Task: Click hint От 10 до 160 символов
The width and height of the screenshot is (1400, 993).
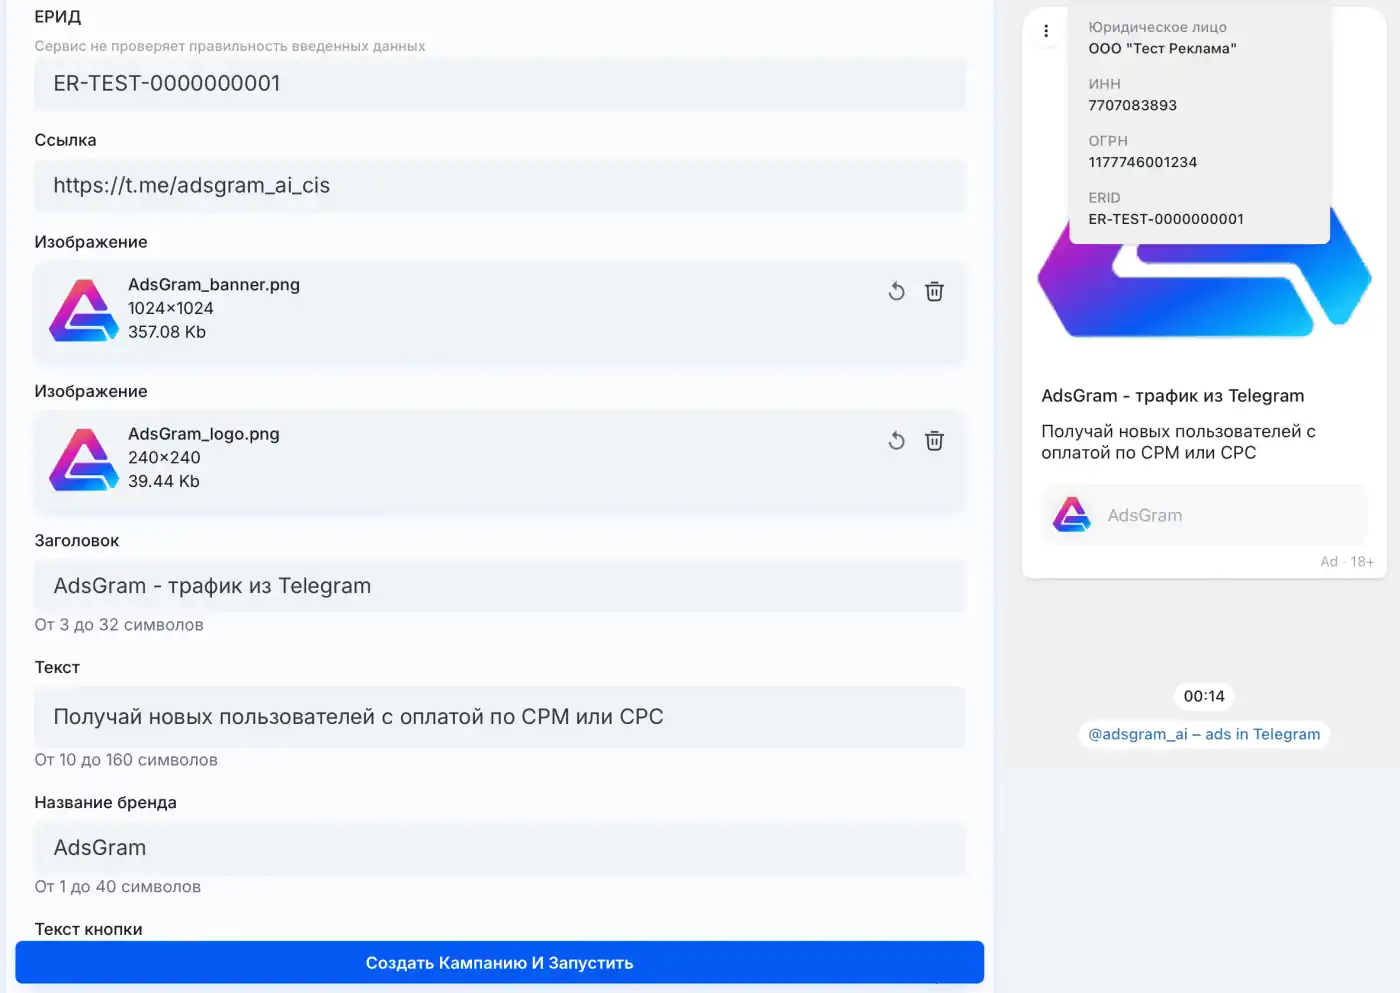Action: (x=126, y=760)
